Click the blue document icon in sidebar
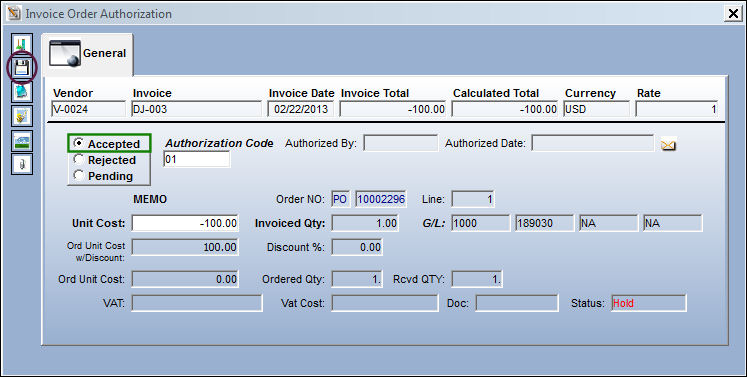 pyautogui.click(x=22, y=92)
